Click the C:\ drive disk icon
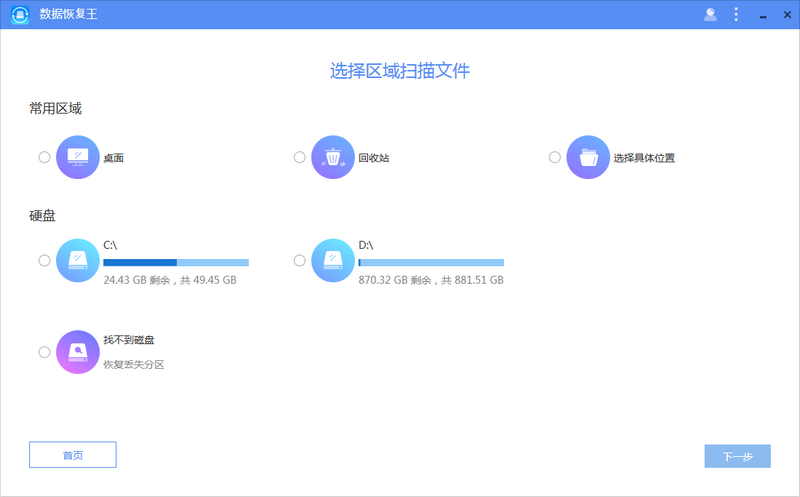Screen dimensions: 800x497 tap(78, 260)
